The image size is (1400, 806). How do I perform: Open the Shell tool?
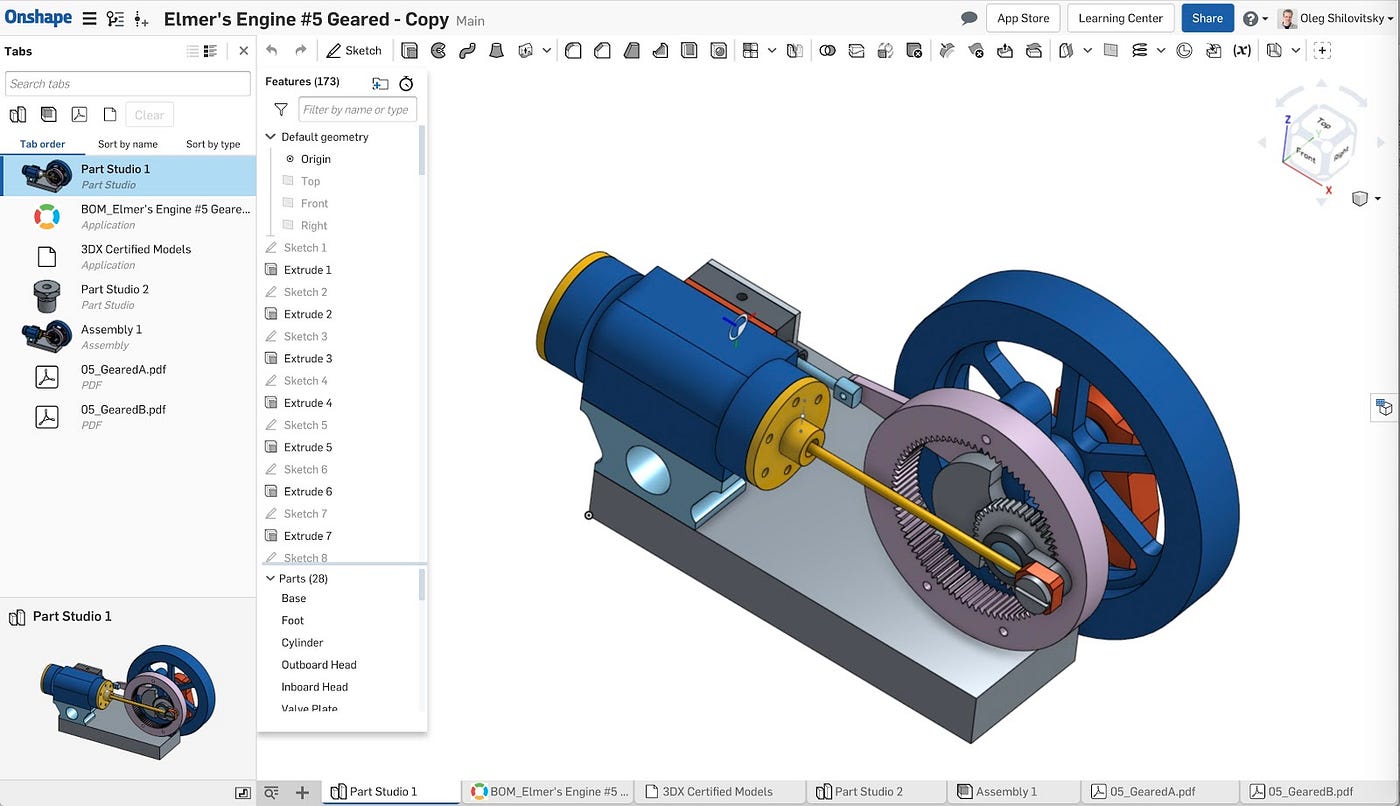click(x=689, y=50)
